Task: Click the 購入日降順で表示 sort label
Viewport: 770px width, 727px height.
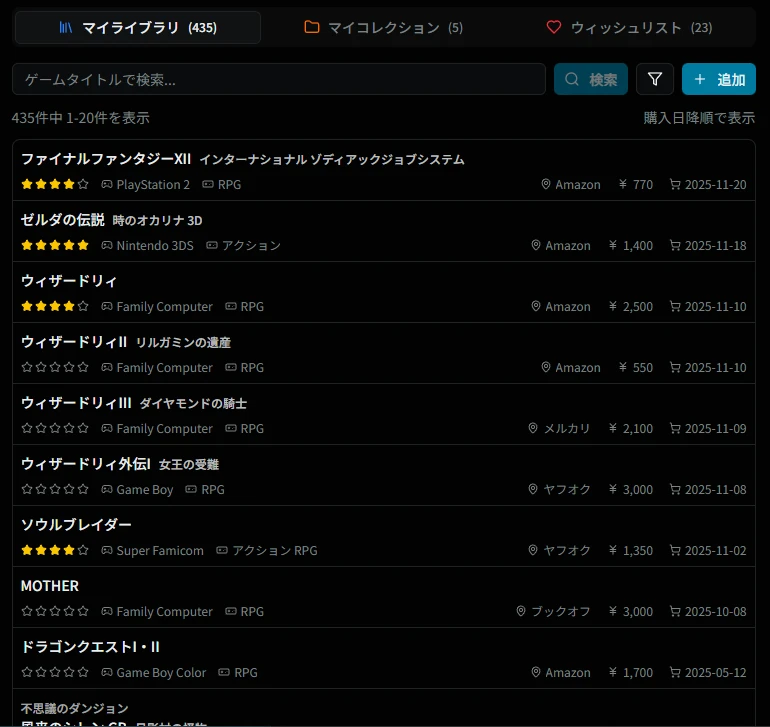Action: pyautogui.click(x=698, y=118)
